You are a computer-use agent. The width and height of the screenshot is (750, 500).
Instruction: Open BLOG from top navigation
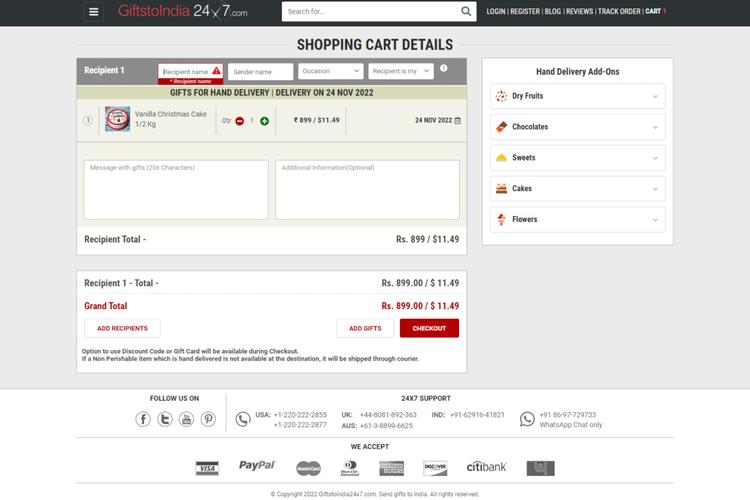click(x=552, y=11)
